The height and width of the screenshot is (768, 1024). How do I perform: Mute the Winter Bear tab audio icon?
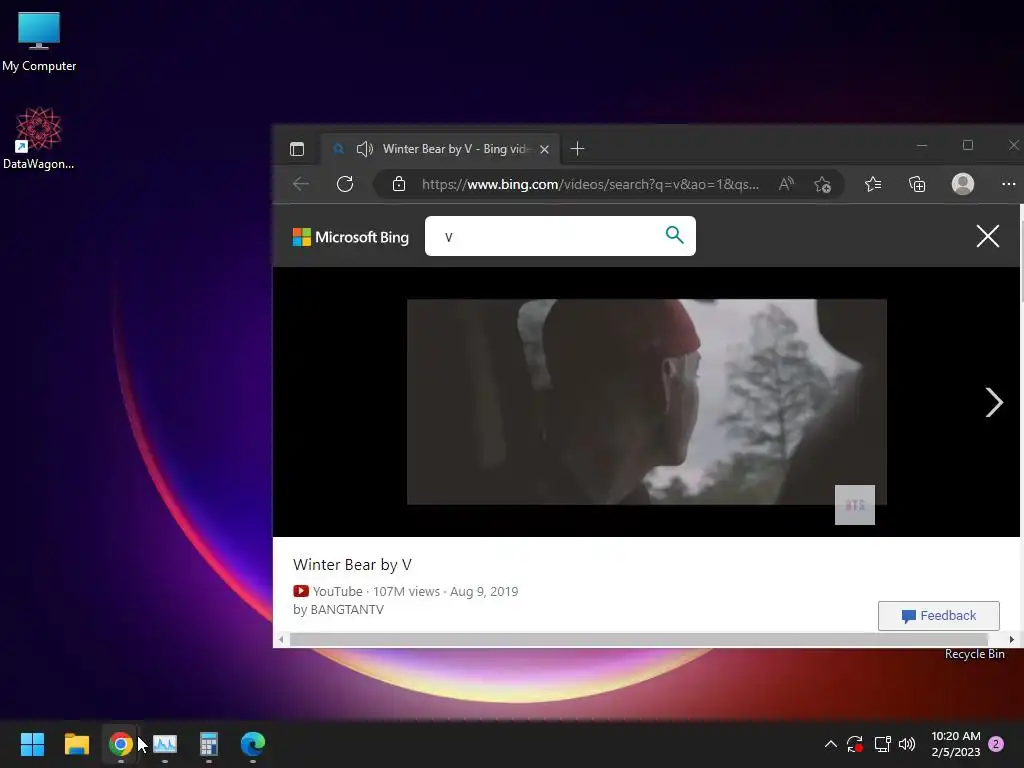tap(364, 149)
